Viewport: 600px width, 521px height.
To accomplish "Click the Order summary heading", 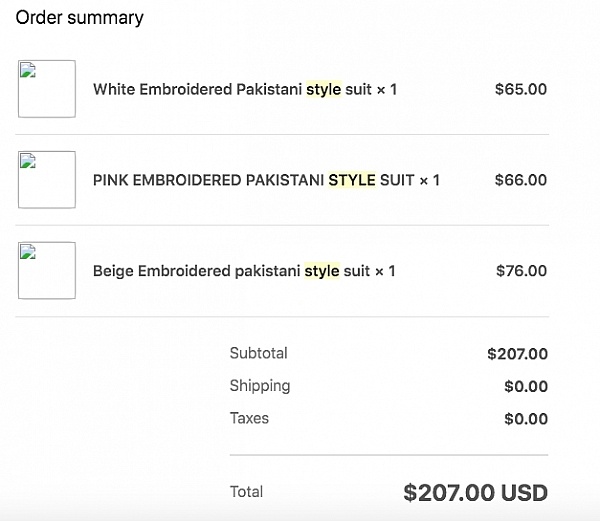I will click(80, 18).
